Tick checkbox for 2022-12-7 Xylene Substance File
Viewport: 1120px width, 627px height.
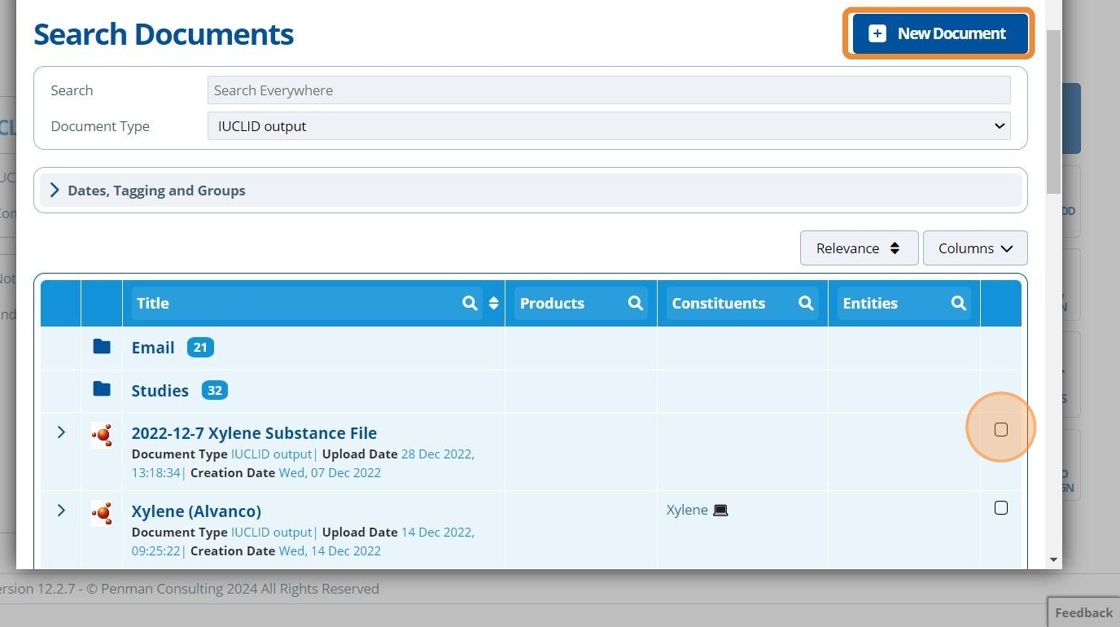click(x=1001, y=429)
